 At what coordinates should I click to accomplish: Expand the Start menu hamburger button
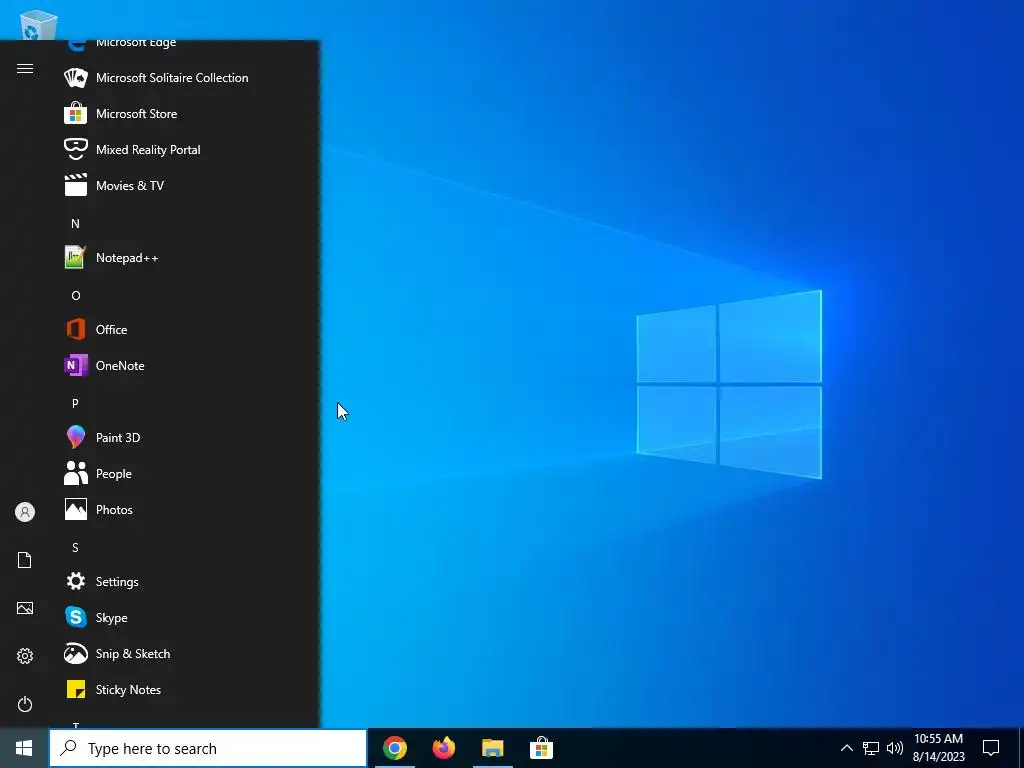click(x=25, y=69)
